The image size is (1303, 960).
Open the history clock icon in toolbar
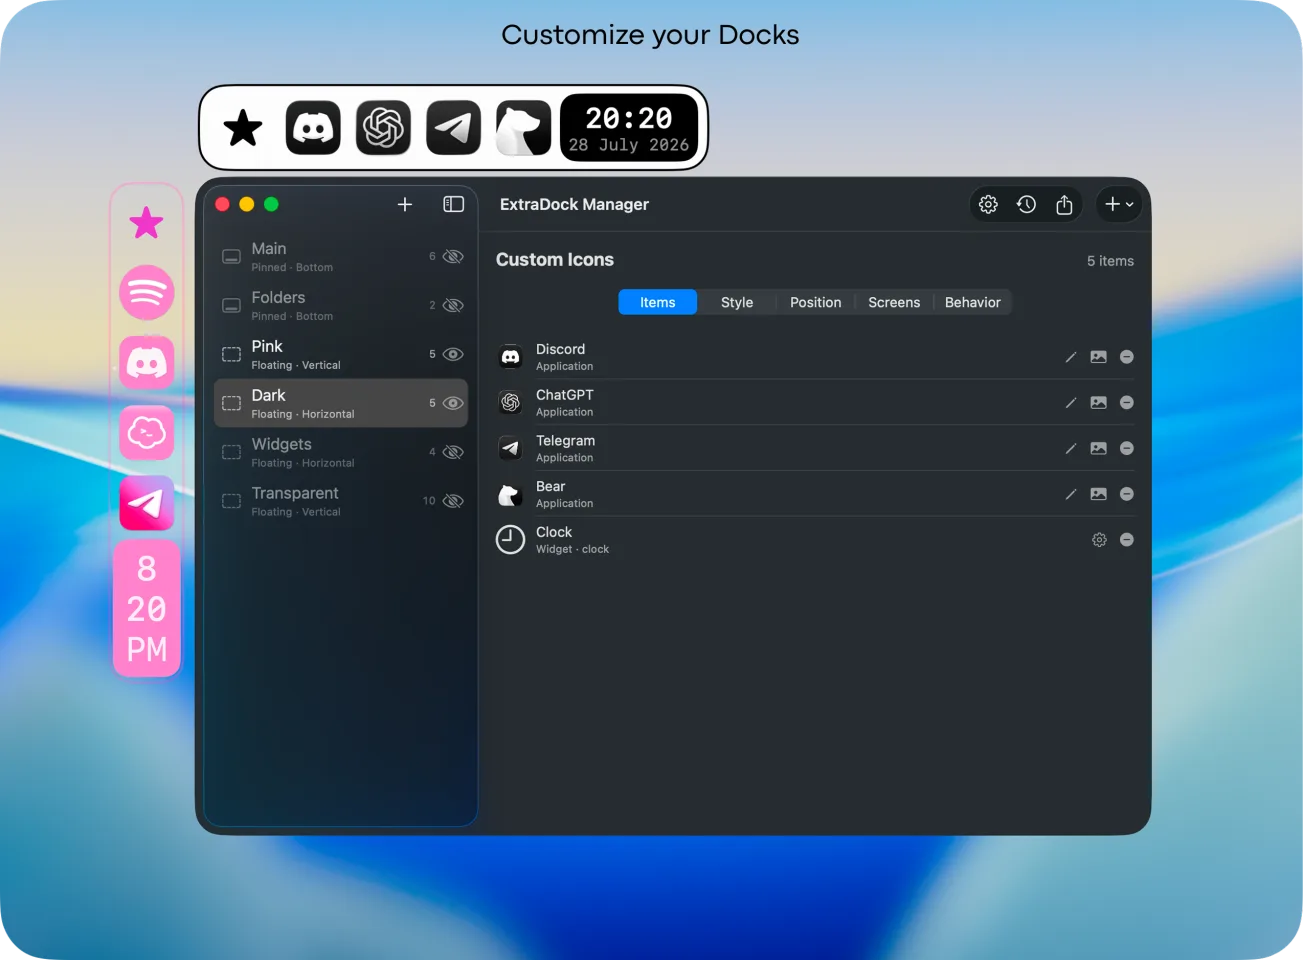pos(1026,204)
